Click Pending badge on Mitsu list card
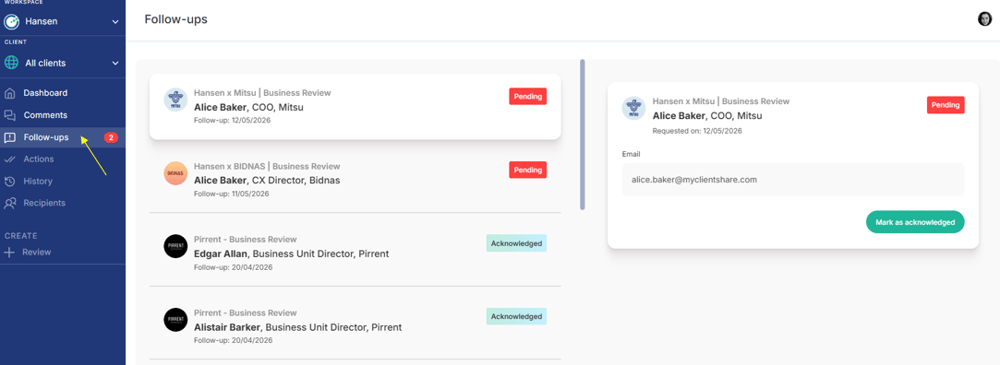The image size is (1000, 365). pyautogui.click(x=527, y=96)
